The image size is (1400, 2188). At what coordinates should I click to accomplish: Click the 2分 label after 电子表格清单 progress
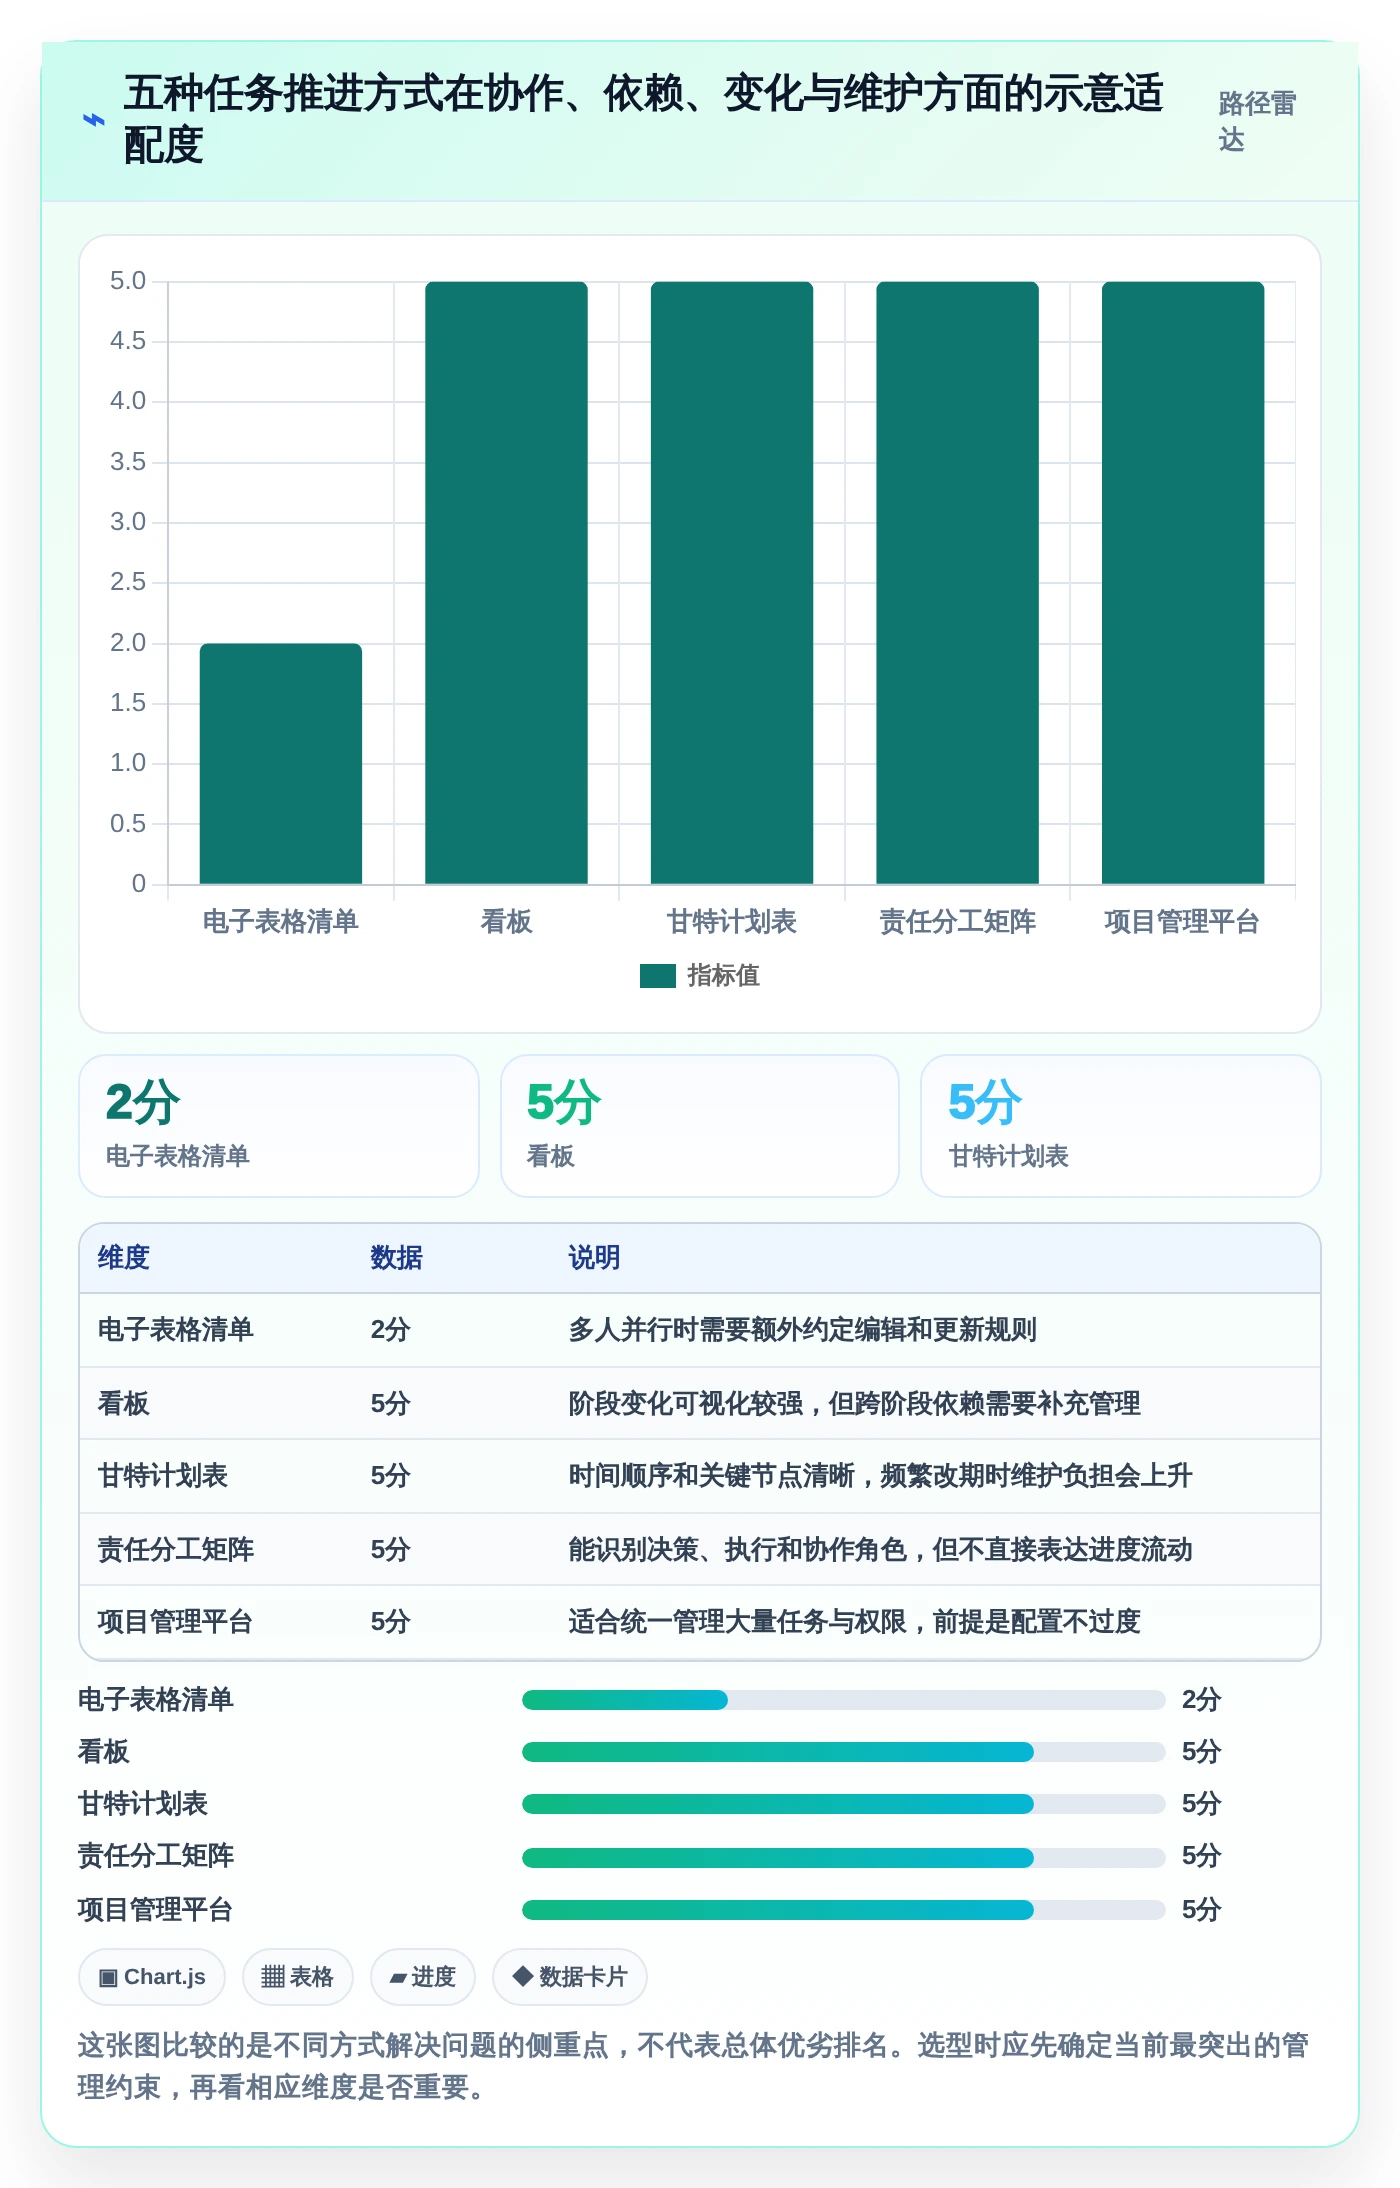1202,1700
